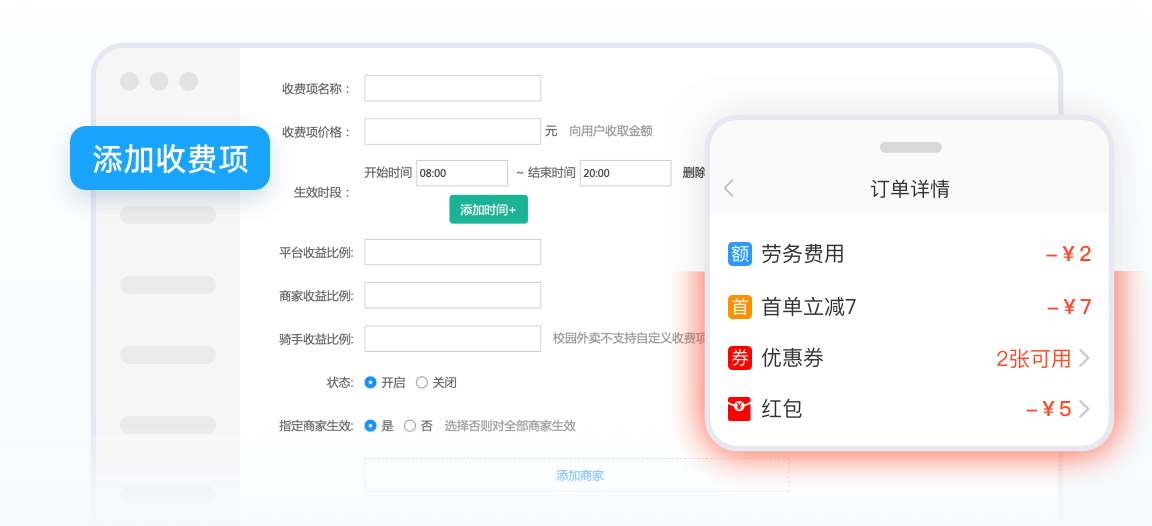
Task: Set the 结束时间 field showing 20:00
Action: pyautogui.click(x=625, y=173)
